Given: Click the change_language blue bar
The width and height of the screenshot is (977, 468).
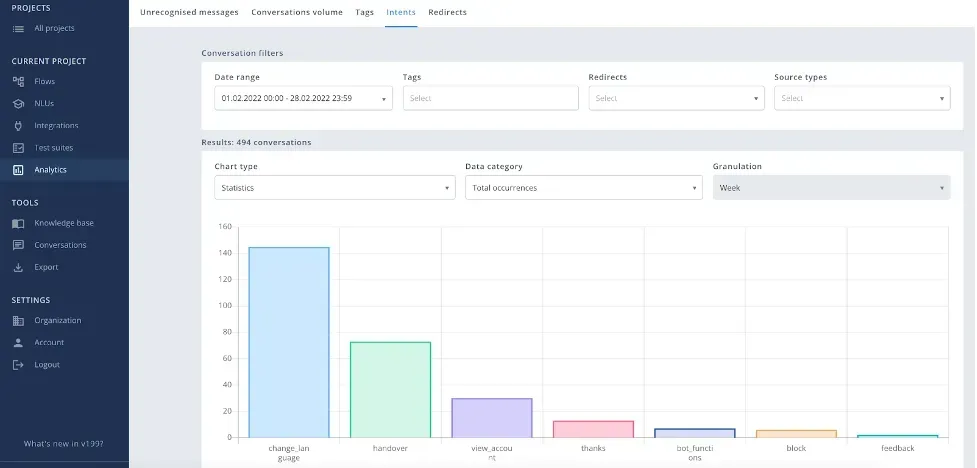Looking at the screenshot, I should 289,342.
